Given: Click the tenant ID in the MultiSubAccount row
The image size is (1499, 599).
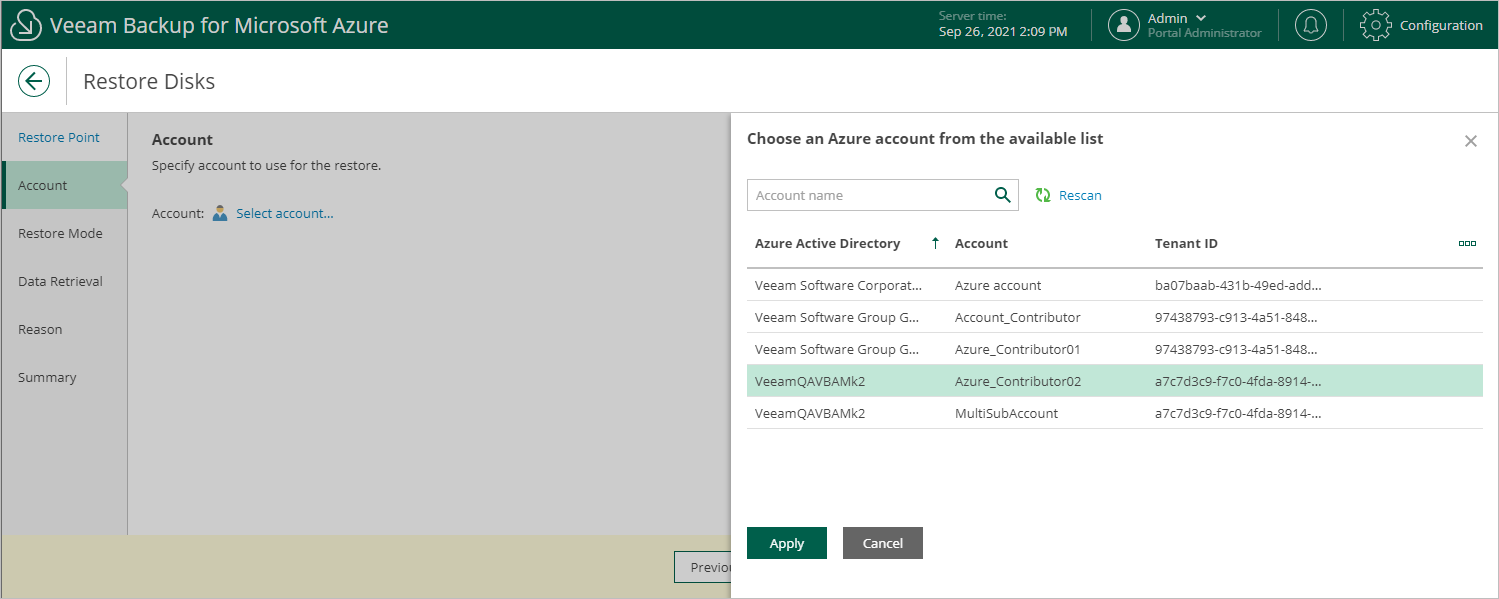Looking at the screenshot, I should pyautogui.click(x=1238, y=413).
